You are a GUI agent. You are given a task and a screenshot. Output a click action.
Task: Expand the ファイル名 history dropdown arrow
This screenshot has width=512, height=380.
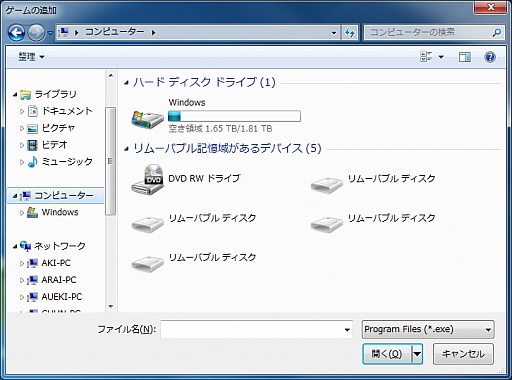pyautogui.click(x=347, y=330)
